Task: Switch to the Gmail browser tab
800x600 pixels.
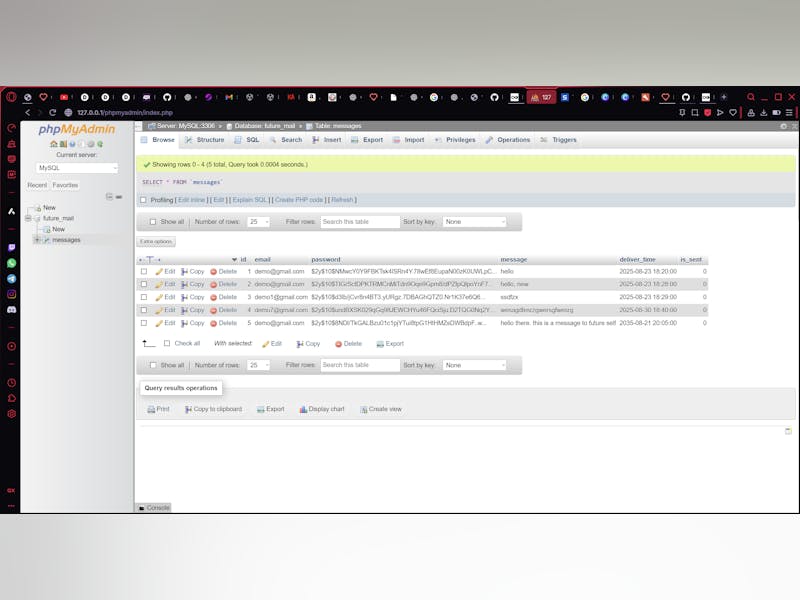Action: click(229, 97)
